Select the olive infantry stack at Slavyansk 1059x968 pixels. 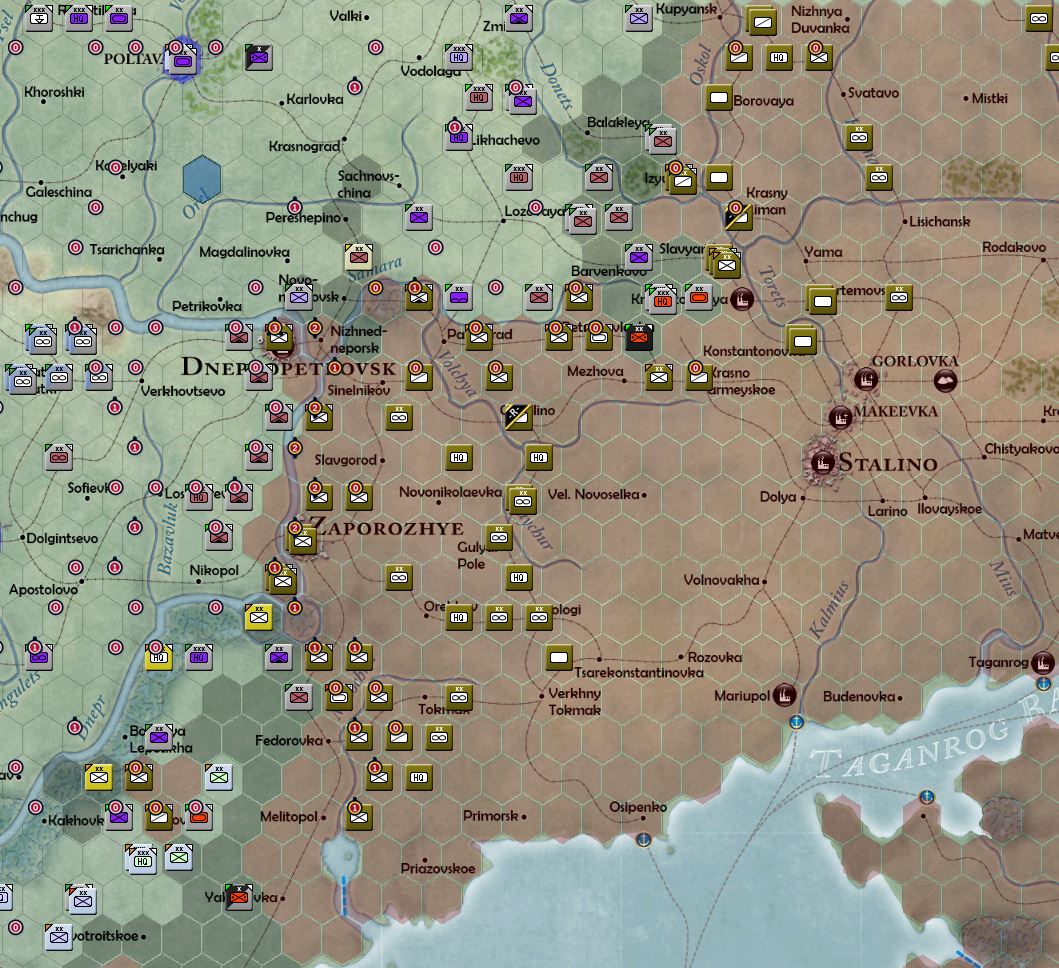[725, 261]
